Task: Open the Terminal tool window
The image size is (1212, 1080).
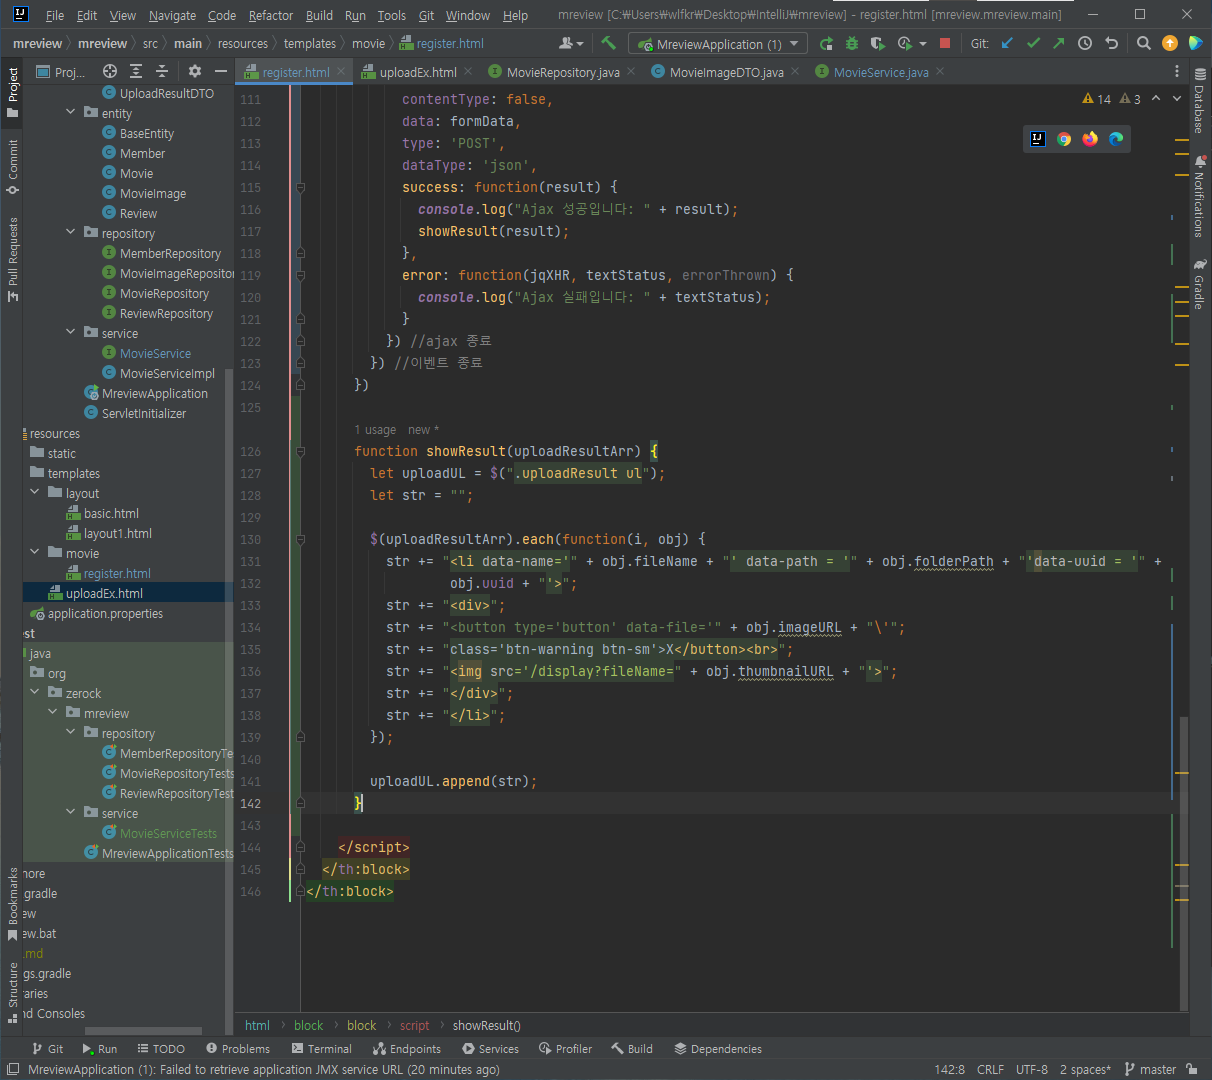Action: (322, 1049)
